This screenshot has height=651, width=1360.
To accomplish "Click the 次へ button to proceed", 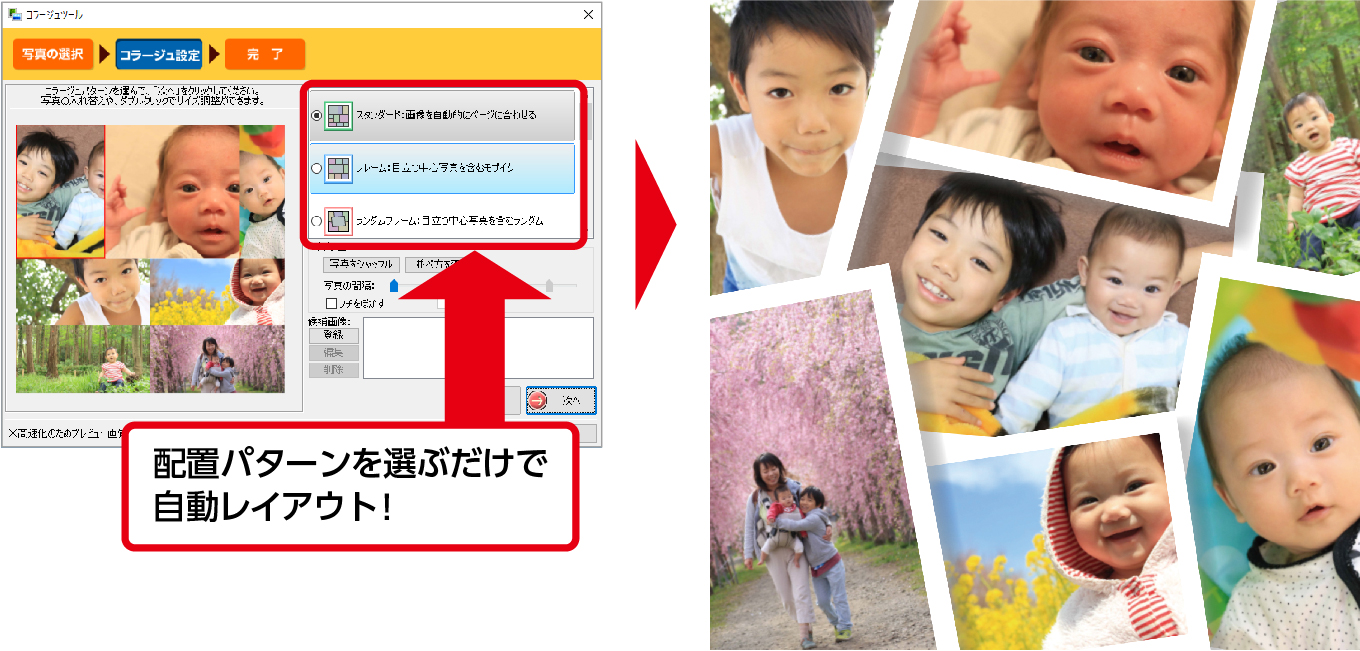I will [564, 400].
